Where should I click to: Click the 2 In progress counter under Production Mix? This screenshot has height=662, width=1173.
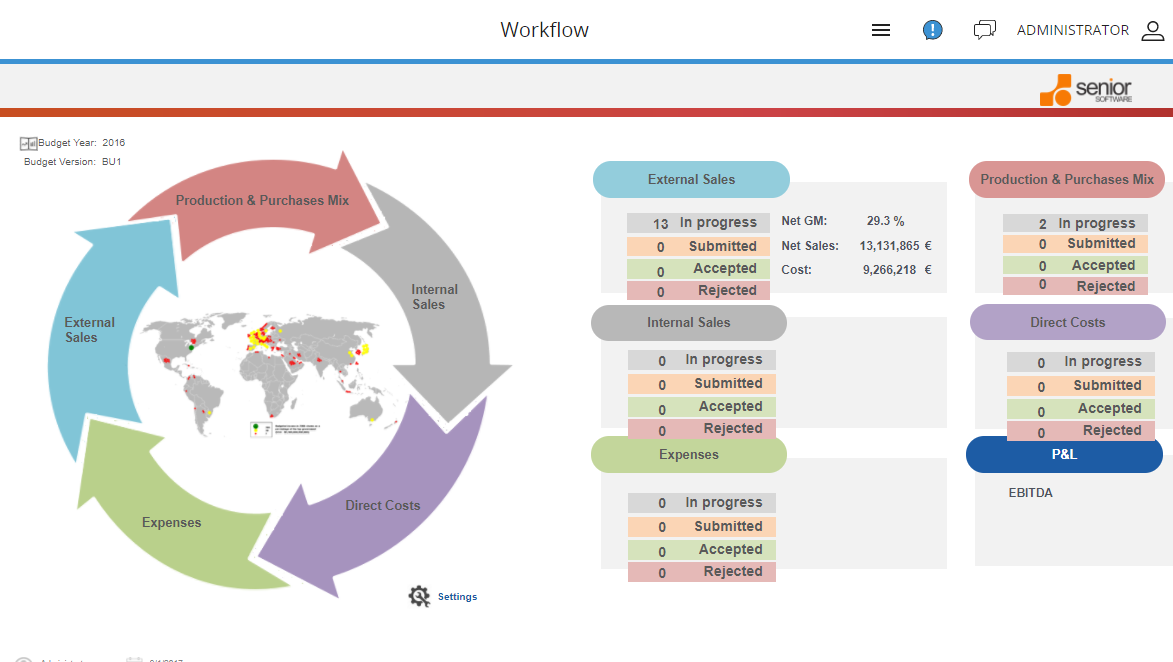point(1074,222)
